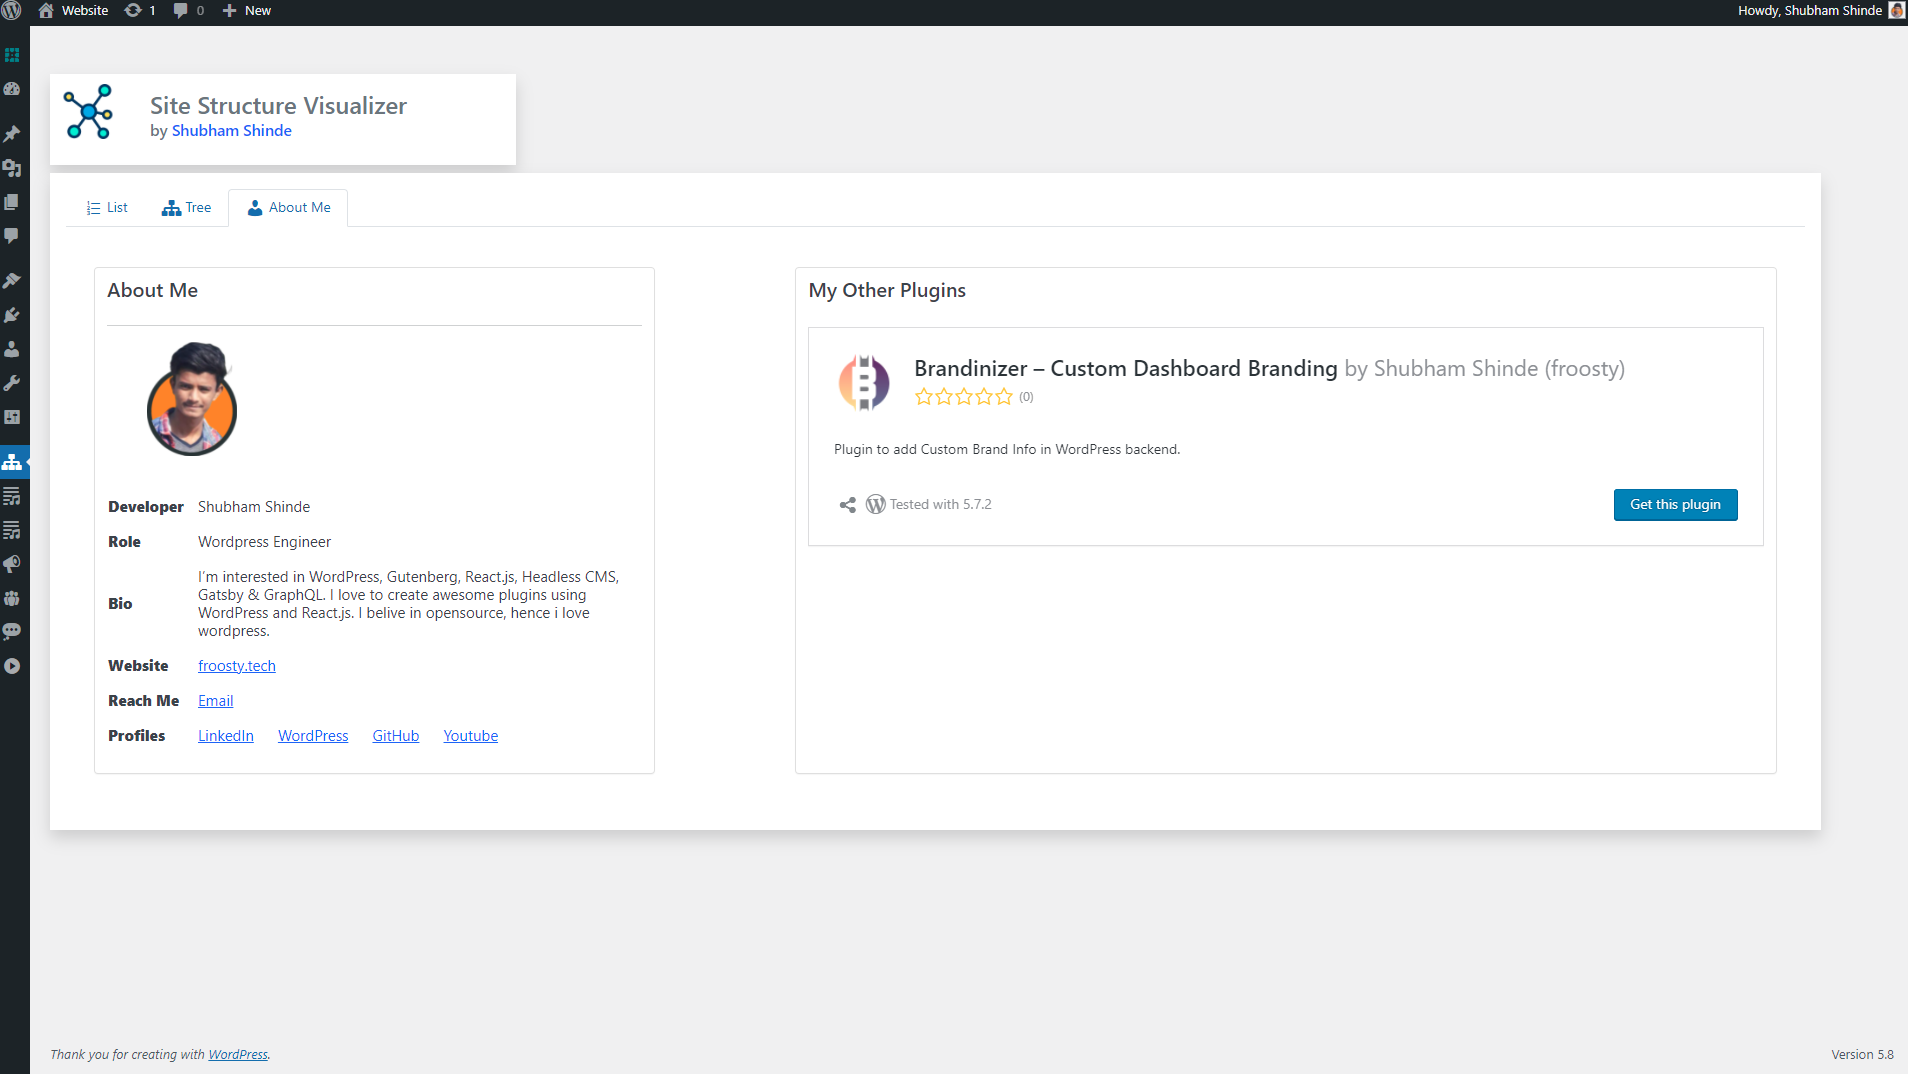
Task: Click the Brandinizer plugin logo
Action: coord(864,382)
